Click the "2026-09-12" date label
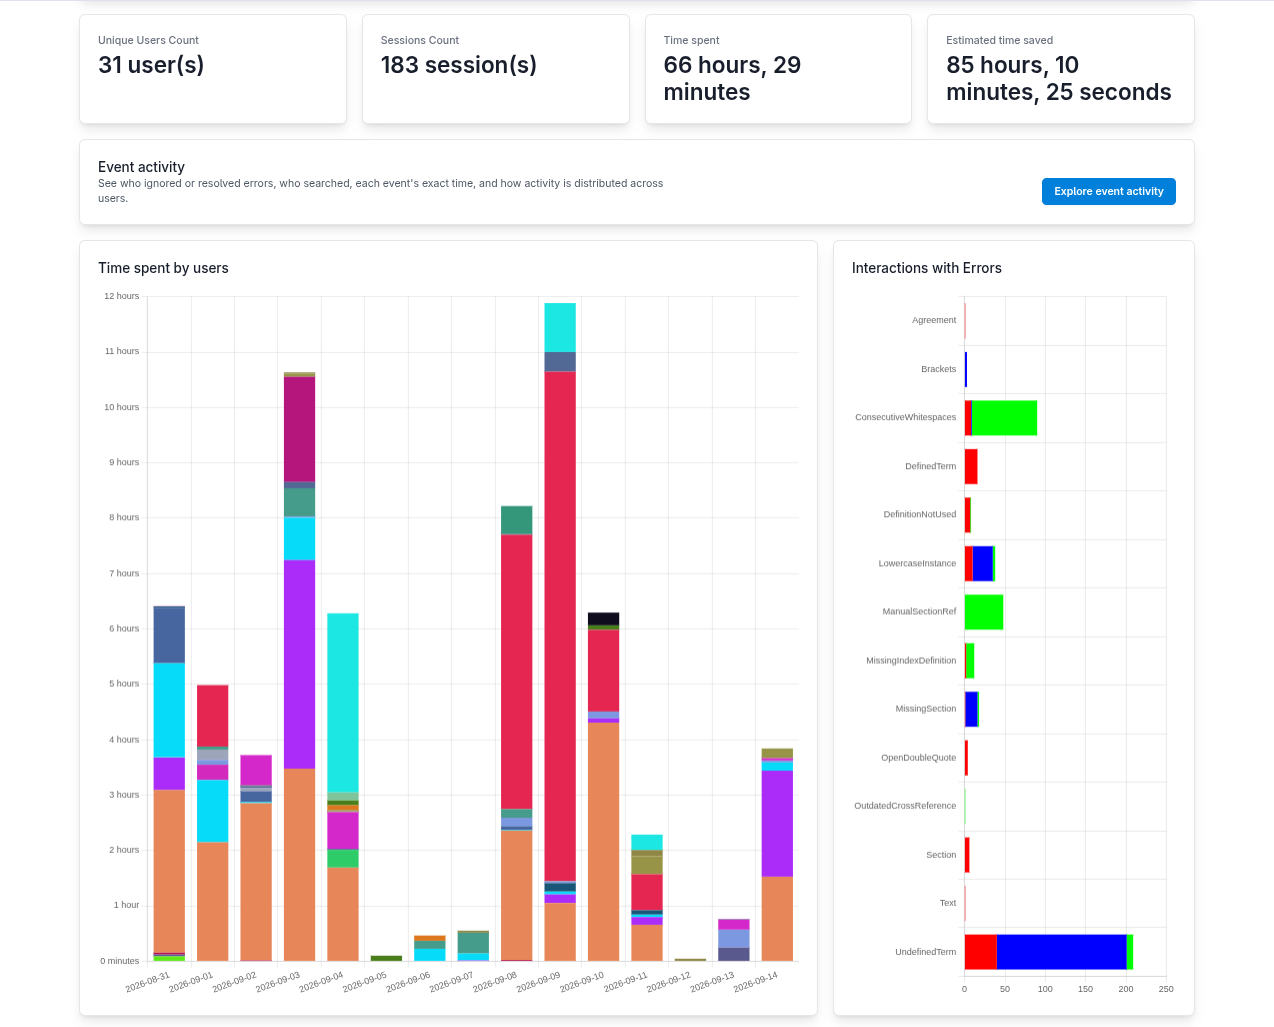The width and height of the screenshot is (1274, 1027). click(x=669, y=982)
